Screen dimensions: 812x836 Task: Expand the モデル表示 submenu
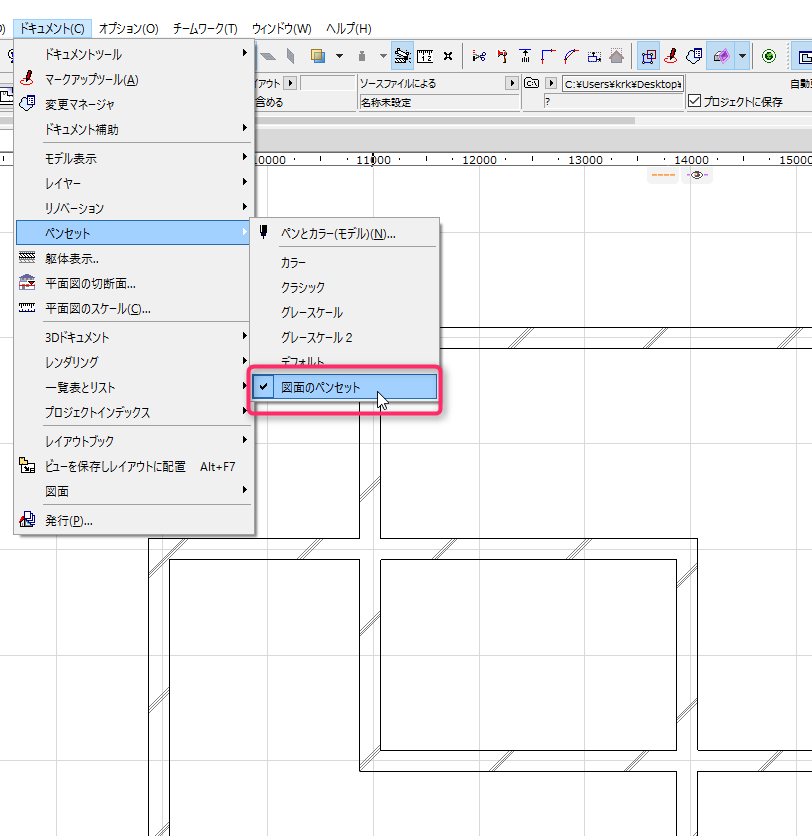click(133, 158)
